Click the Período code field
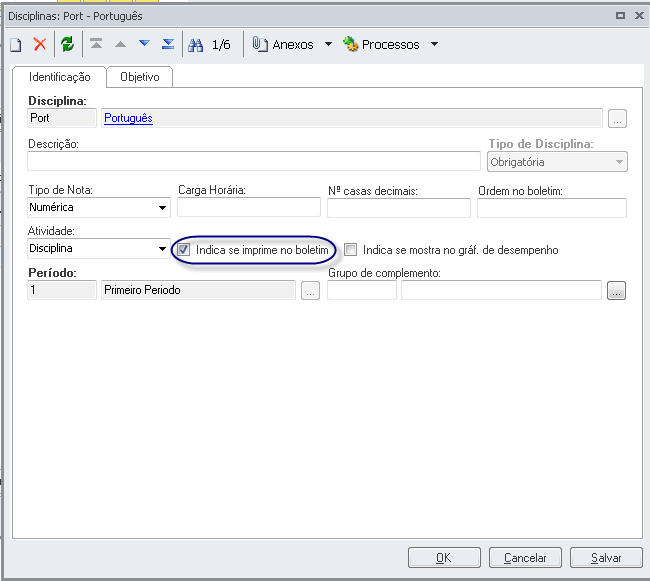This screenshot has width=650, height=581. pos(62,290)
